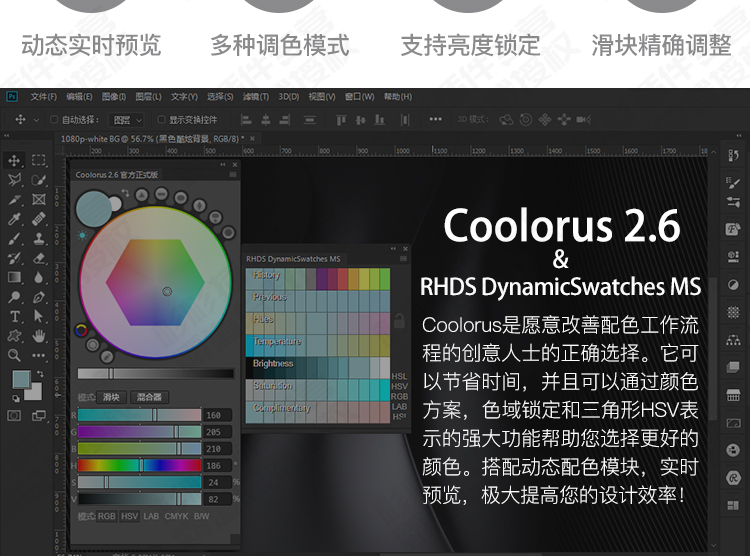Screen dimensions: 750x556
Task: Enable the 自动选择 checkbox
Action: [54, 120]
